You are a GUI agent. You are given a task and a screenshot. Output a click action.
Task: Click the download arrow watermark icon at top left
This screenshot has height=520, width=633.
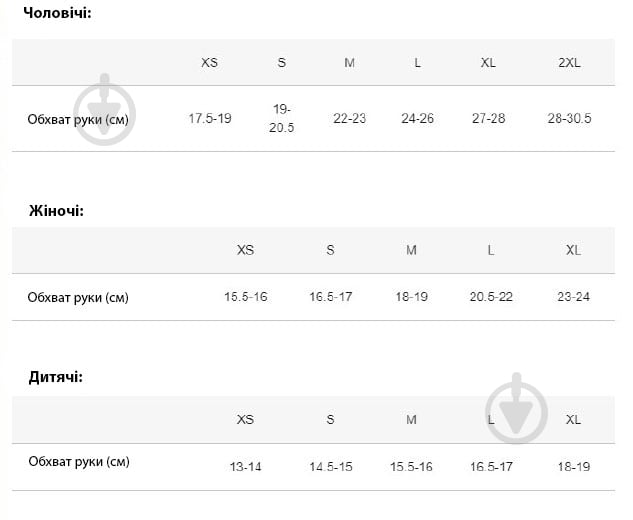pyautogui.click(x=105, y=110)
